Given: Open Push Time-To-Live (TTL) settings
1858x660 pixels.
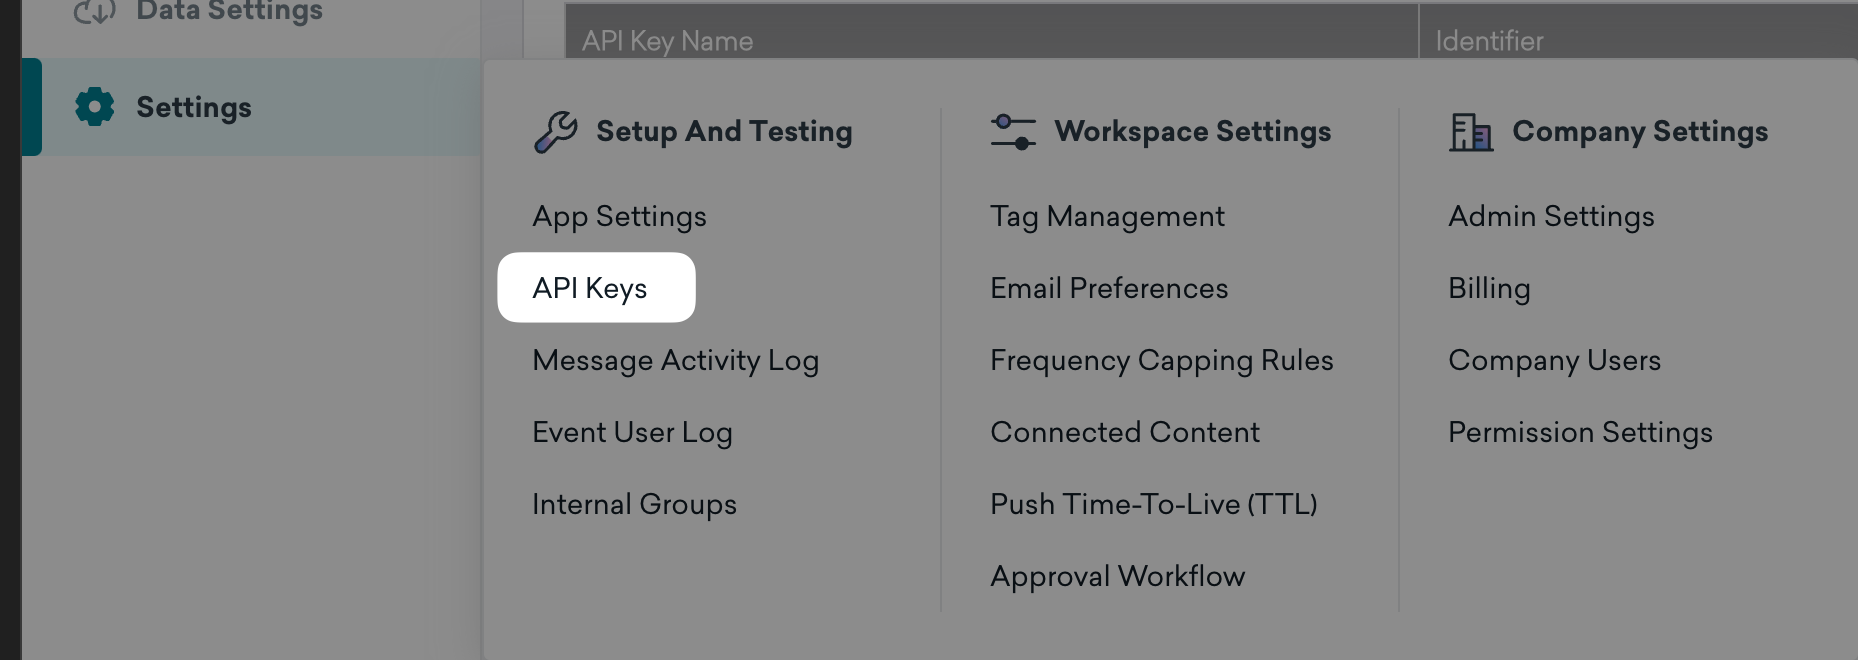Looking at the screenshot, I should pos(1153,505).
